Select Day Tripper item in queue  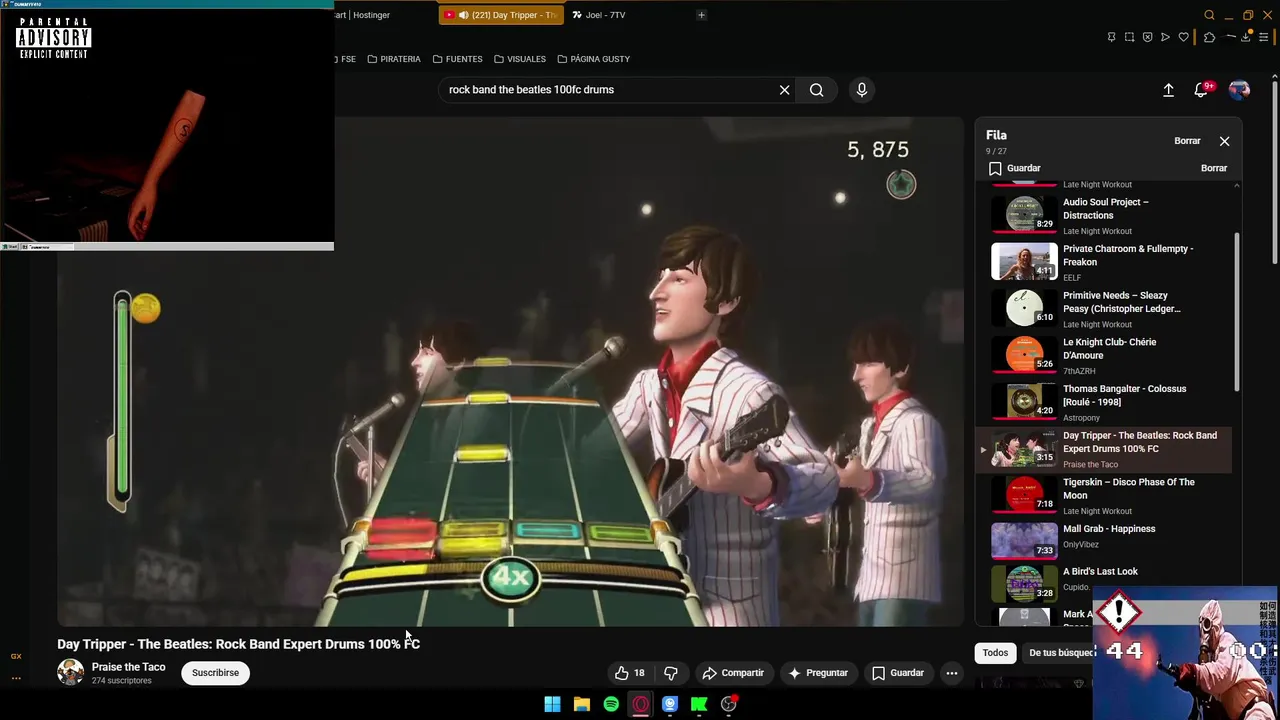[1105, 449]
